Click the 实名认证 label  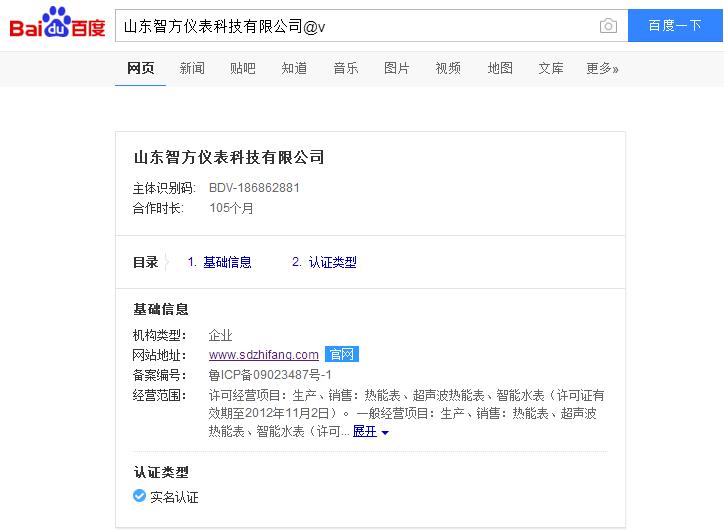tap(175, 497)
